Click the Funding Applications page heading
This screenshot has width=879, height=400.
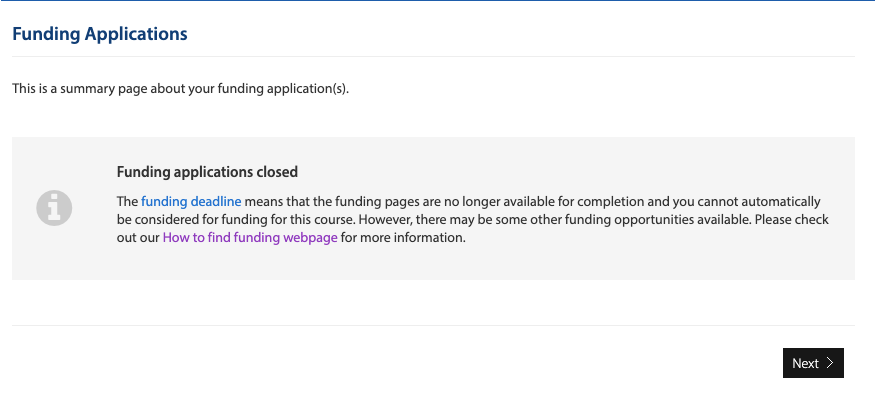point(100,34)
